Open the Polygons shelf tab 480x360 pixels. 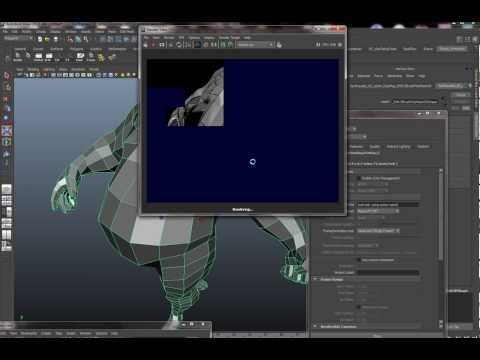click(76, 49)
